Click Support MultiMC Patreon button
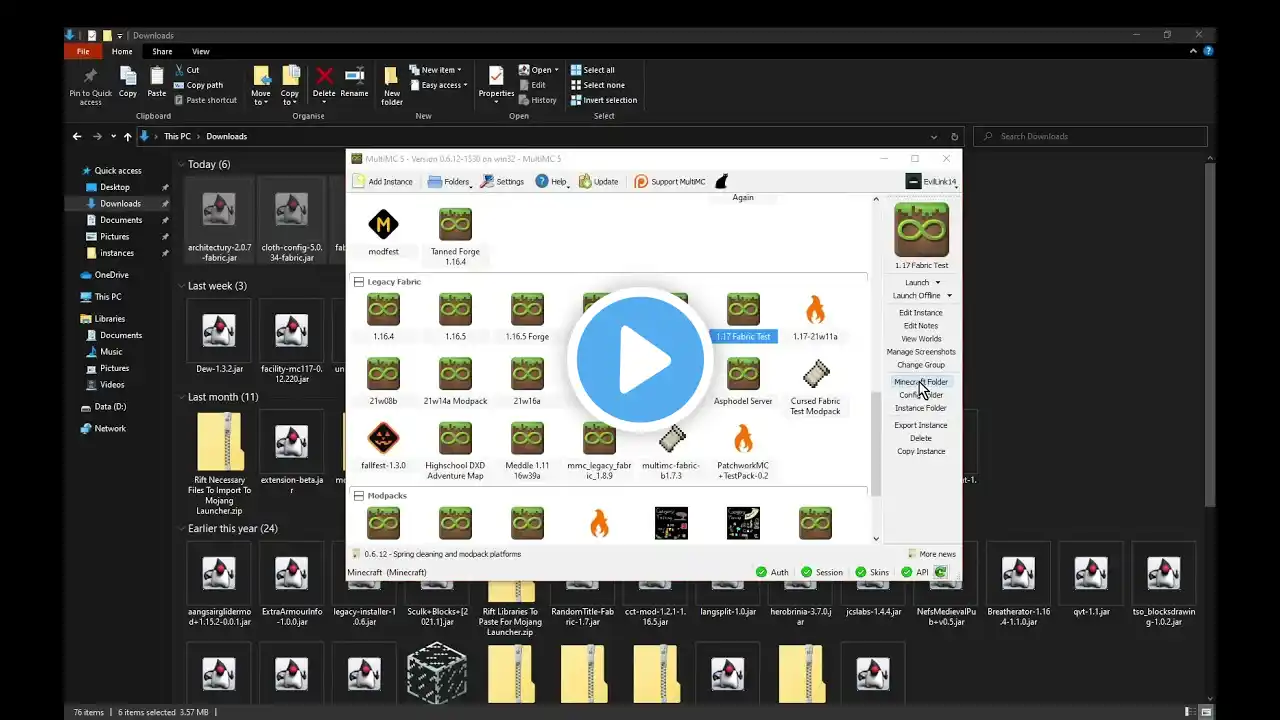 click(669, 181)
